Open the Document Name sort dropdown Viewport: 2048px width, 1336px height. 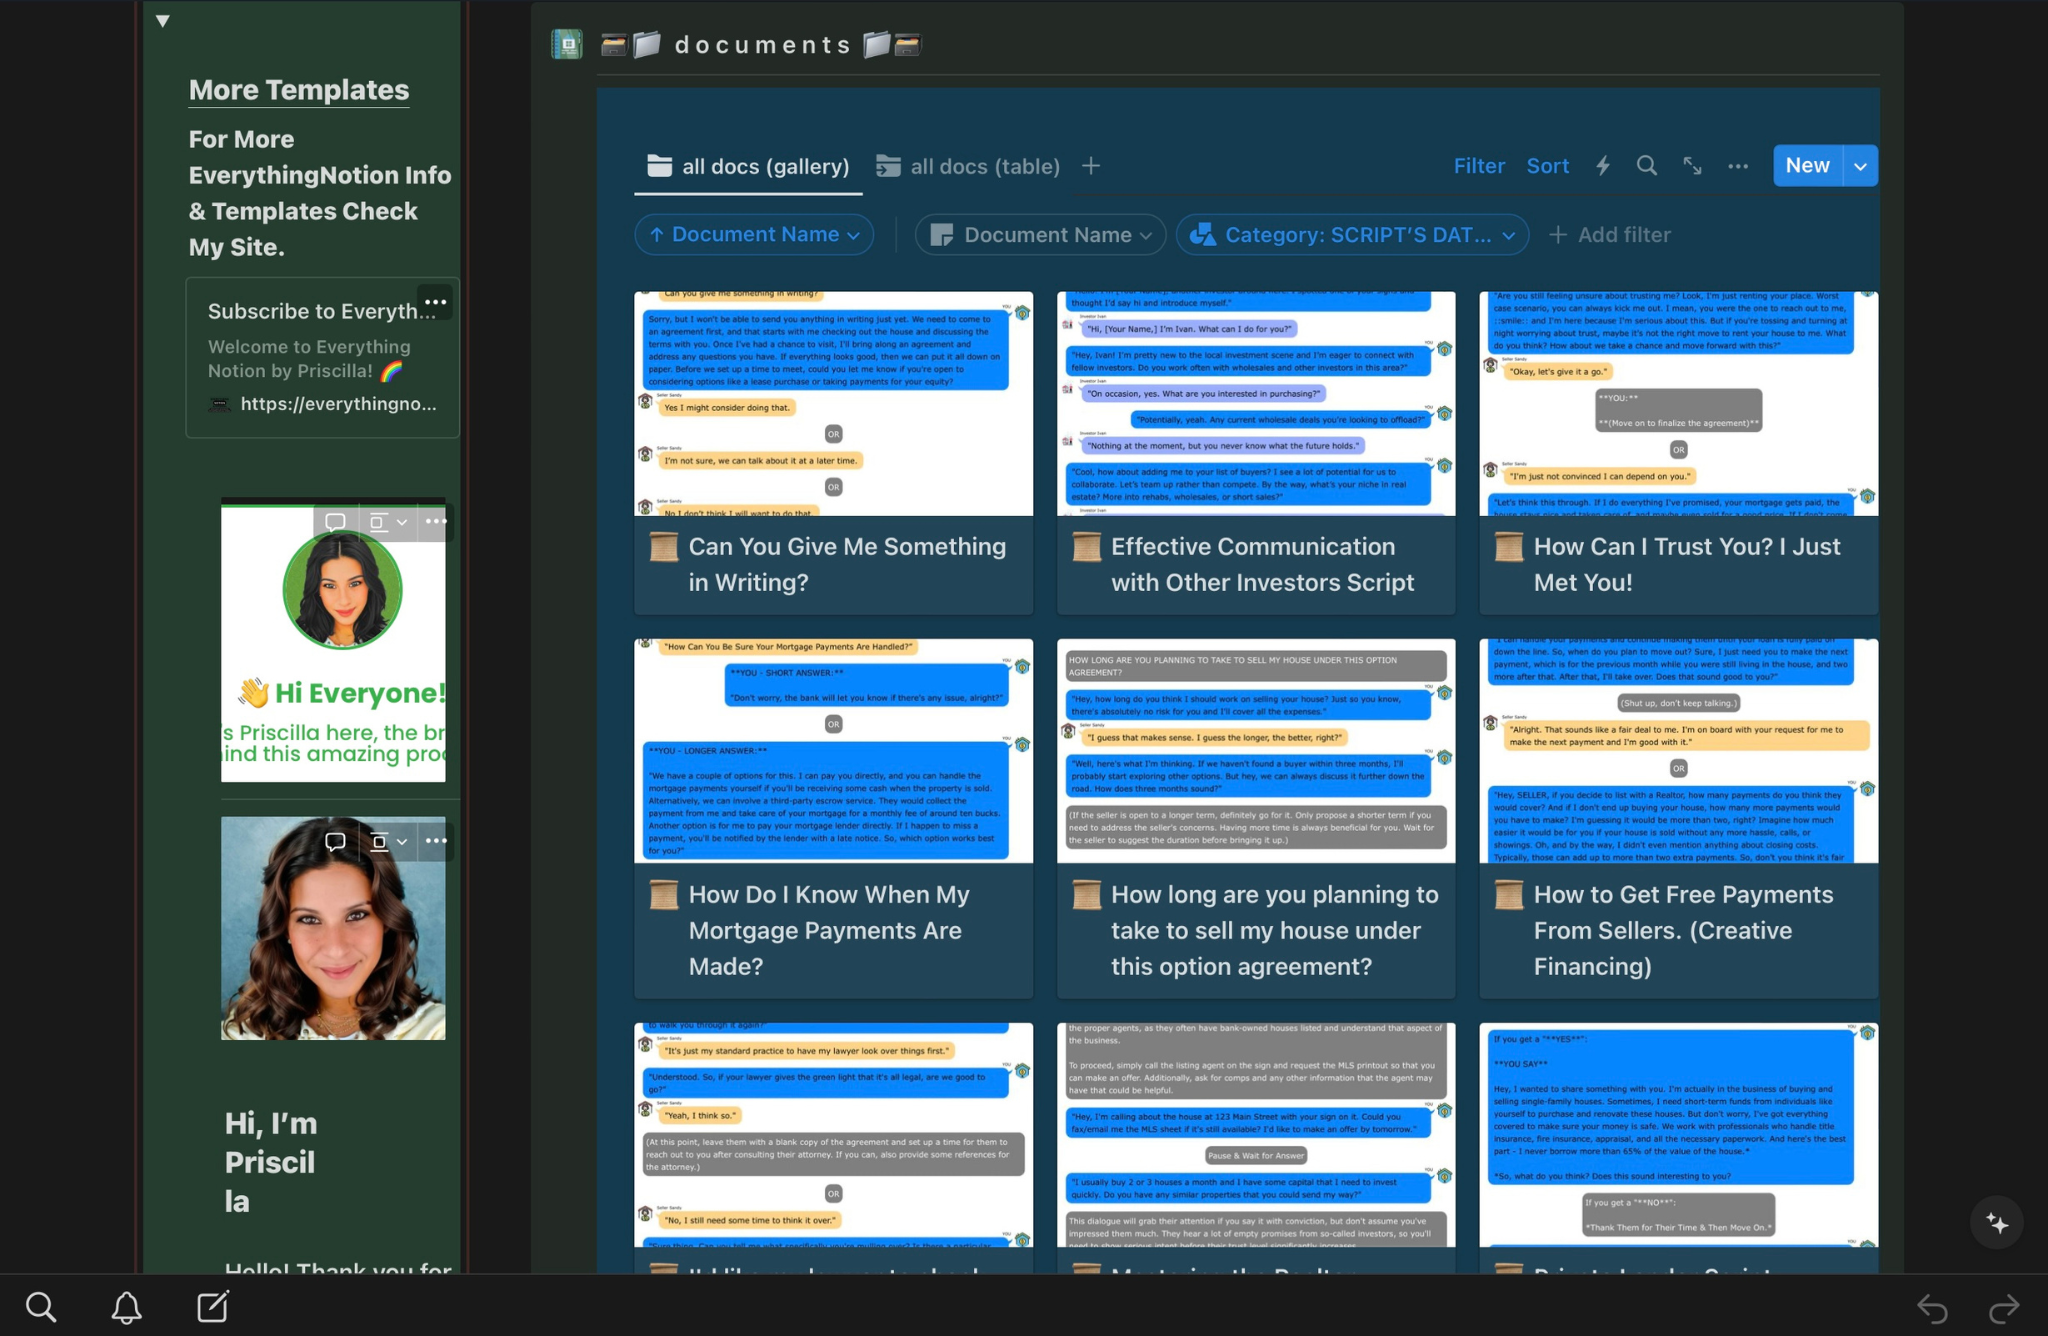[x=754, y=235]
